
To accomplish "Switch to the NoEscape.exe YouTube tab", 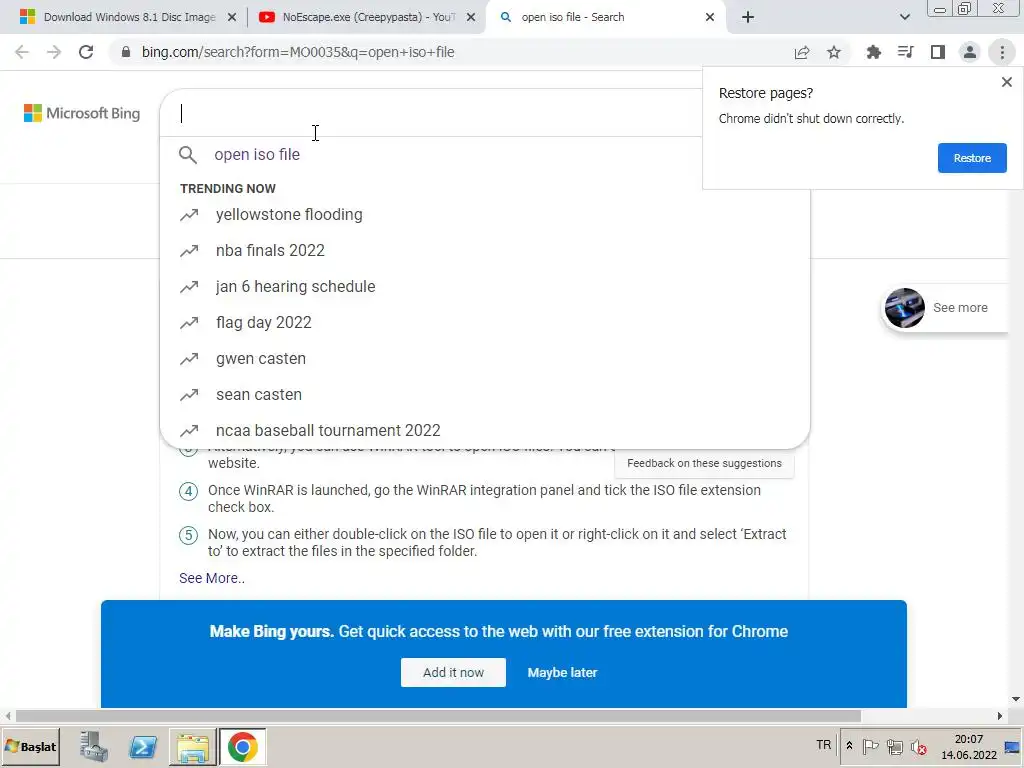I will coord(369,17).
